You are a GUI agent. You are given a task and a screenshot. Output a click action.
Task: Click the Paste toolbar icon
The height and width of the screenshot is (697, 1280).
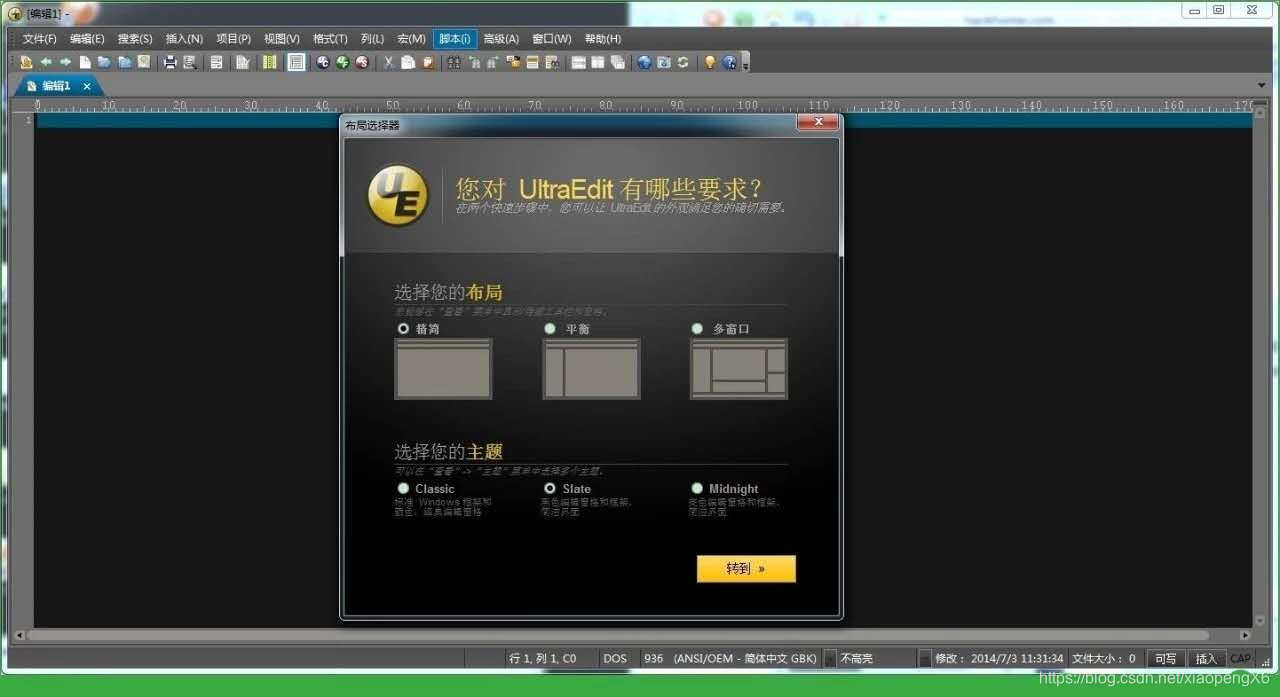(x=428, y=62)
